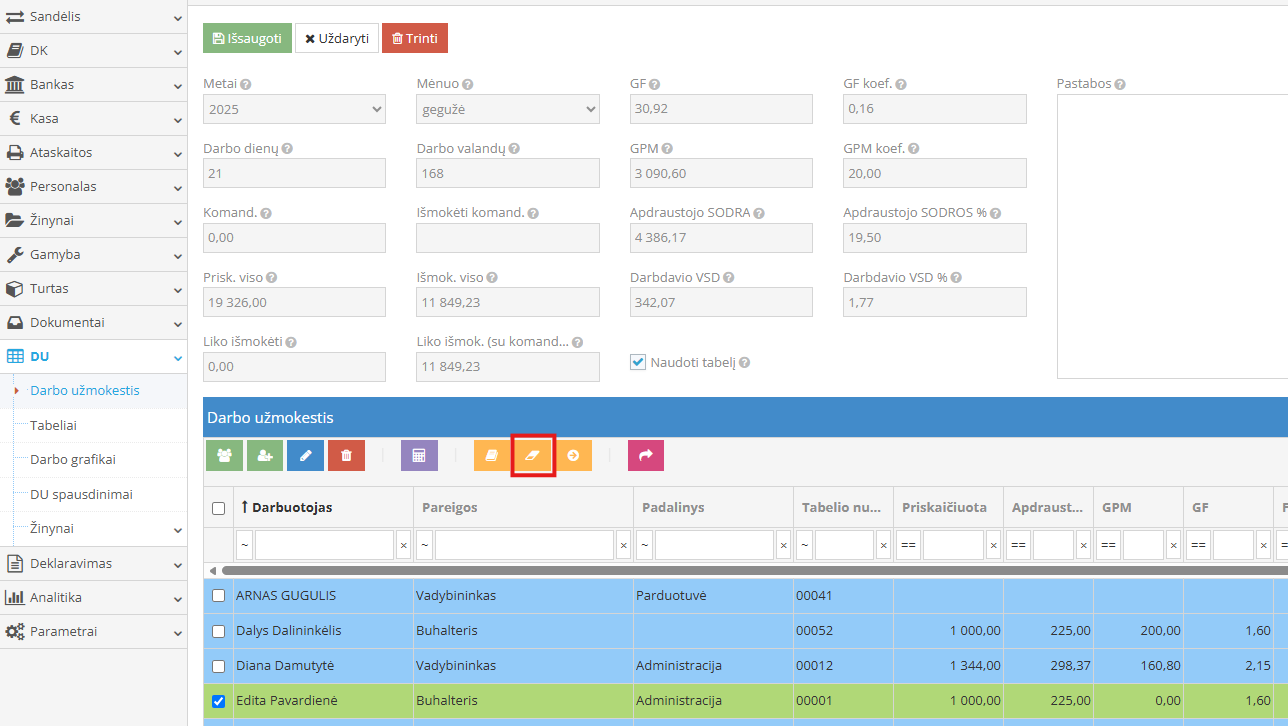Expand the Žinynai submenu under DU
The height and width of the screenshot is (726, 1288).
coord(94,528)
